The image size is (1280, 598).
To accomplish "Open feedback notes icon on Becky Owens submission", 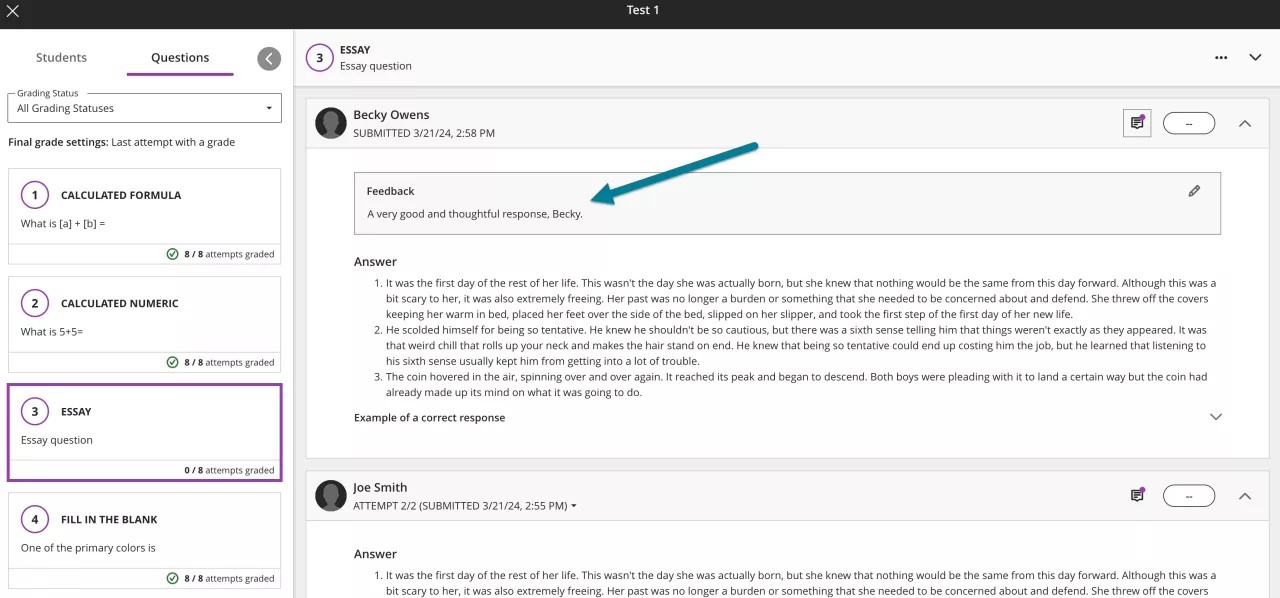I will pyautogui.click(x=1137, y=122).
